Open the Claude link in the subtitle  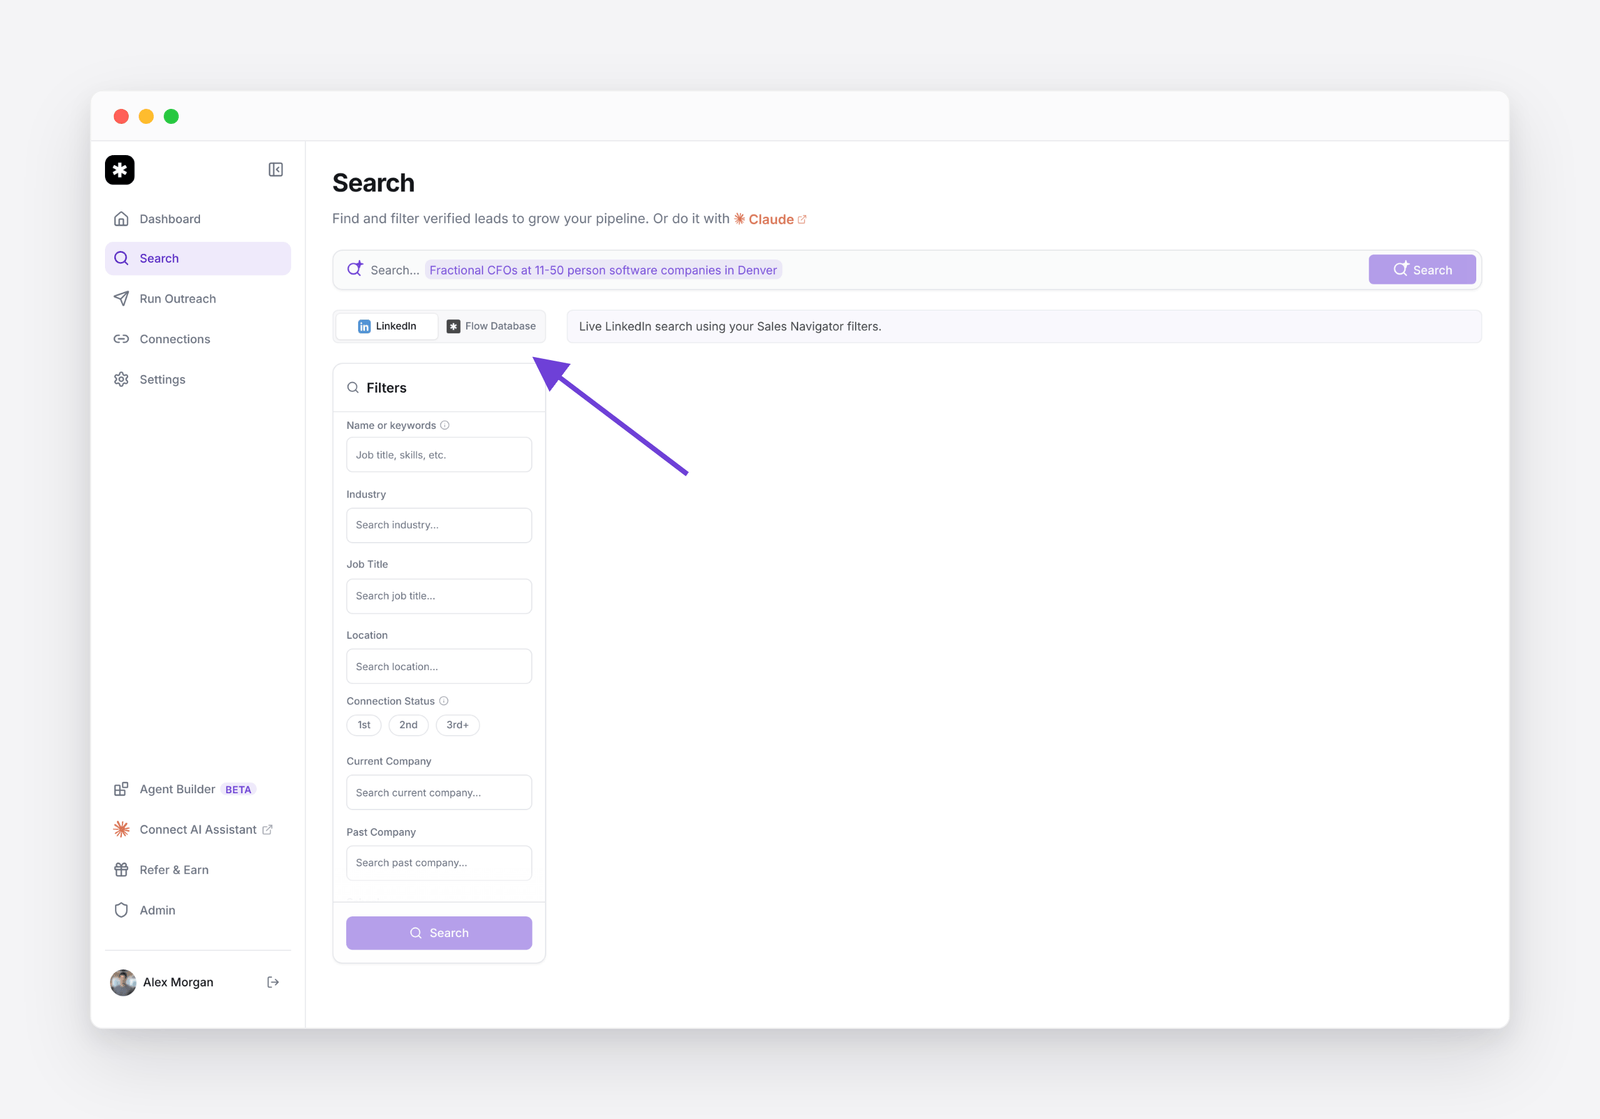770,219
